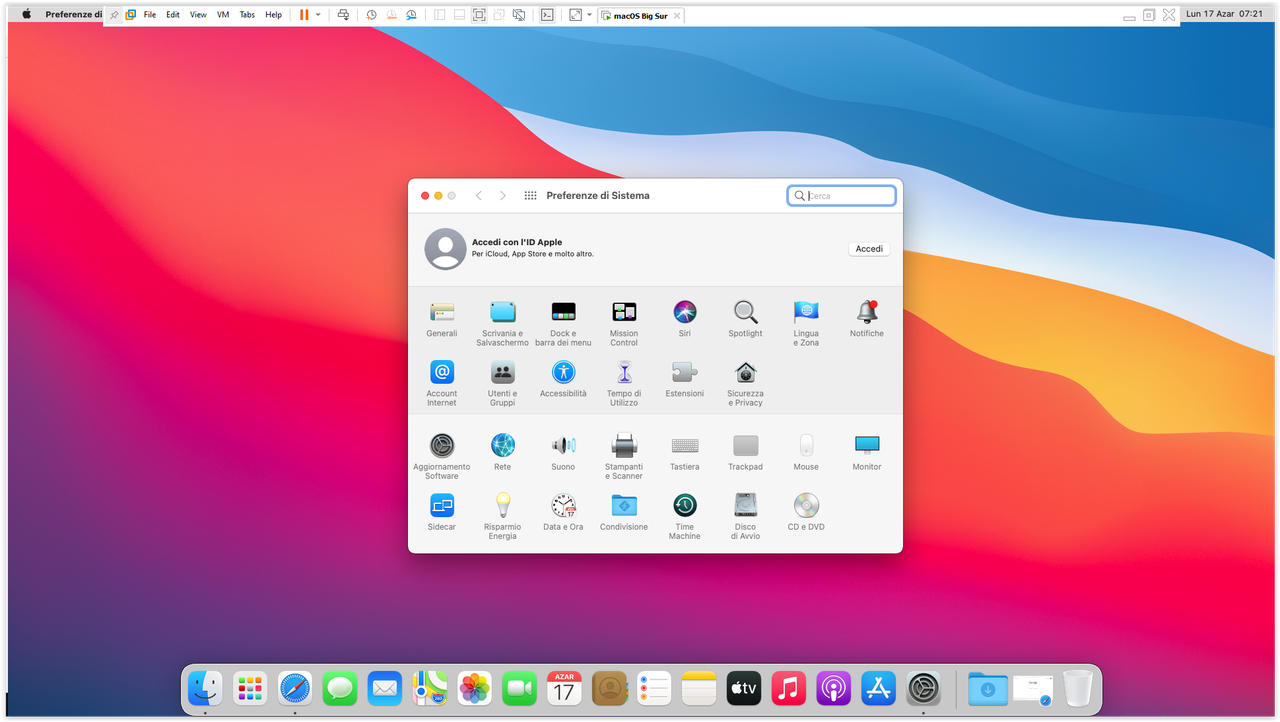Open Dock e barra dei menu pane
This screenshot has height=722, width=1280.
tap(563, 323)
